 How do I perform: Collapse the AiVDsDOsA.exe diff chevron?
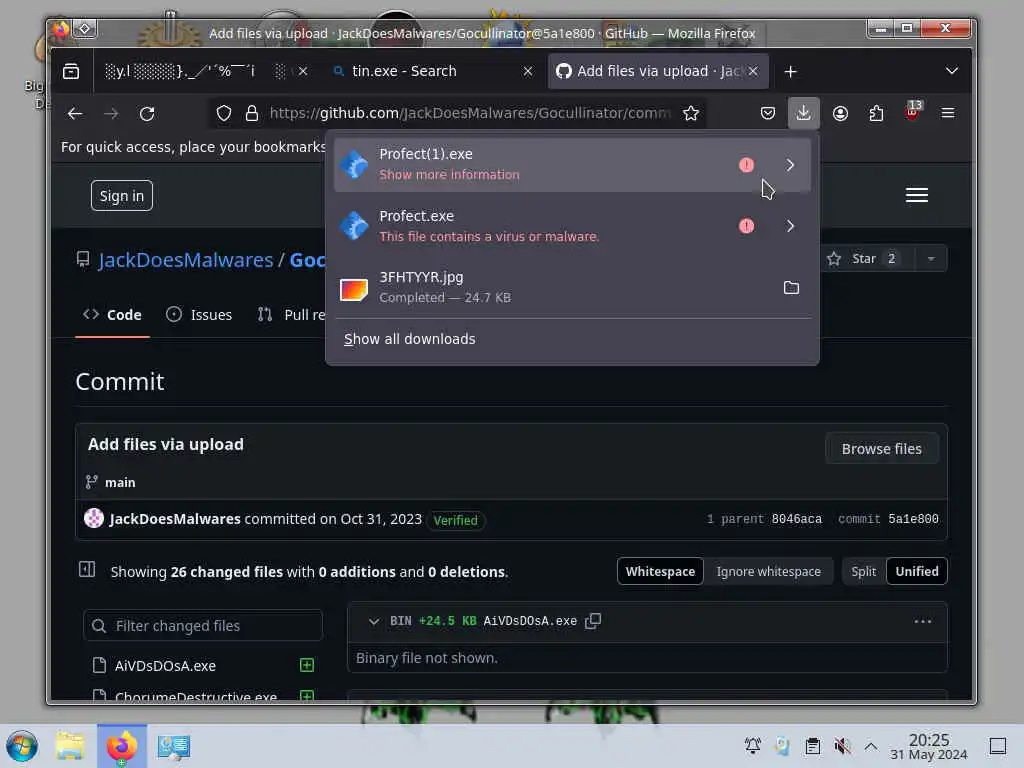click(374, 622)
